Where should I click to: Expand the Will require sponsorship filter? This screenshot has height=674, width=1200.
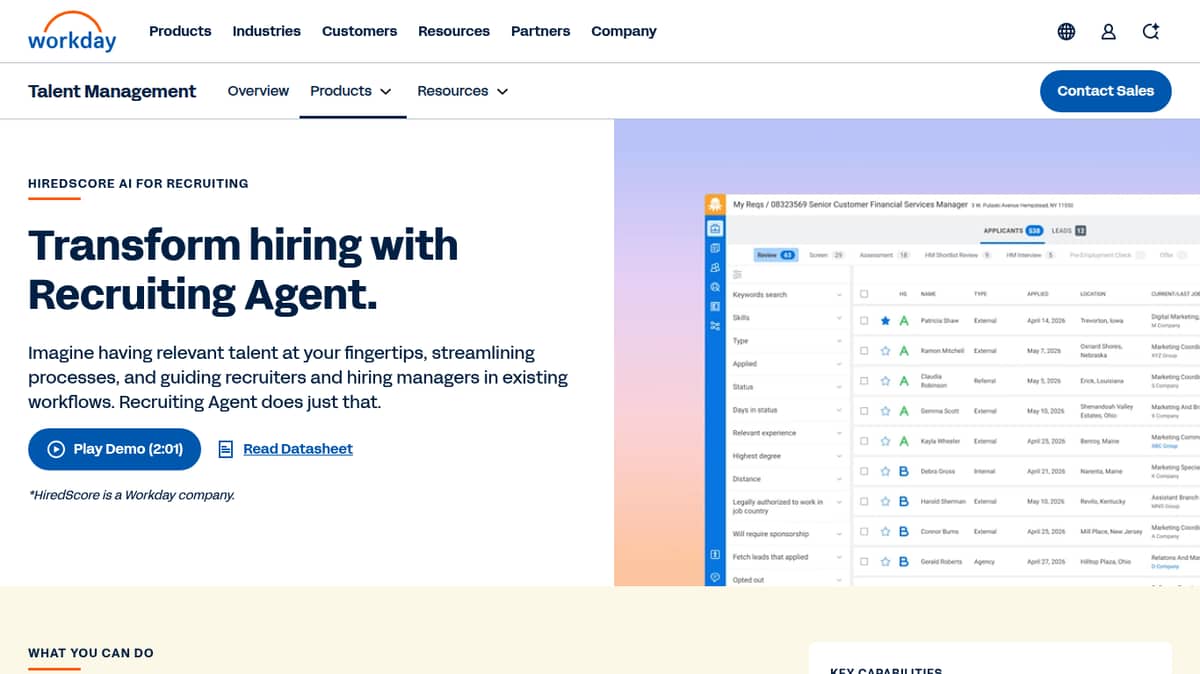(x=788, y=534)
